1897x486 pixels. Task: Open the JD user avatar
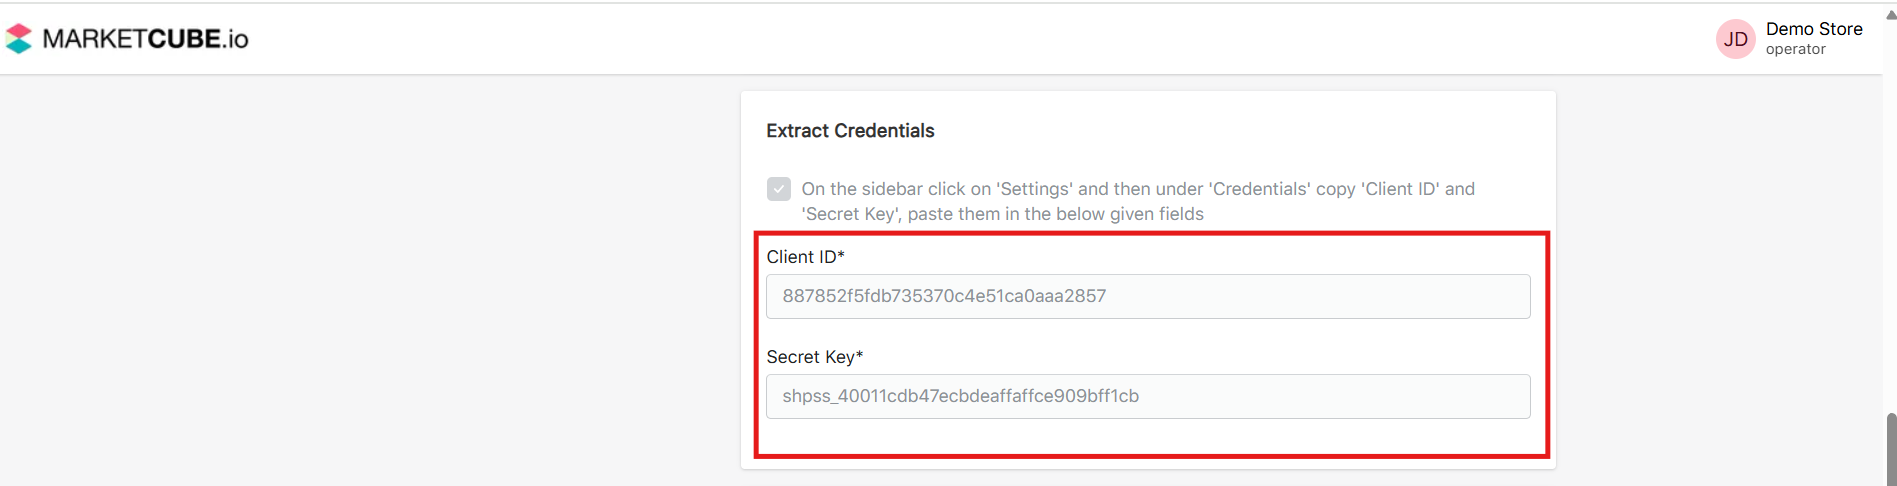1735,39
